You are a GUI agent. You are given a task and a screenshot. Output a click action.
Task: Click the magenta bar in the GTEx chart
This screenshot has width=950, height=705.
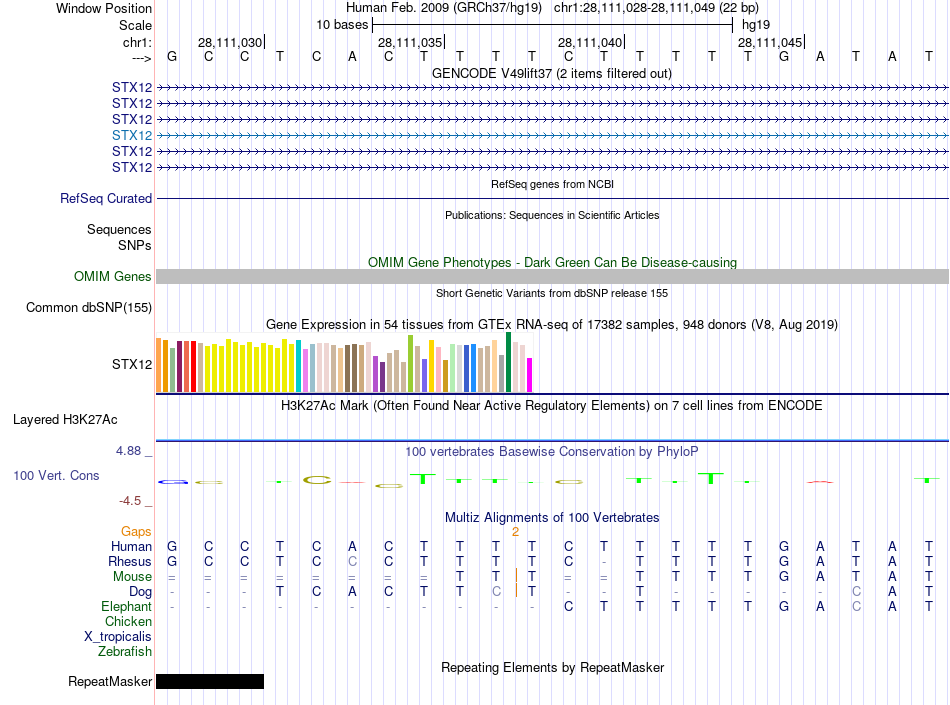pos(529,375)
